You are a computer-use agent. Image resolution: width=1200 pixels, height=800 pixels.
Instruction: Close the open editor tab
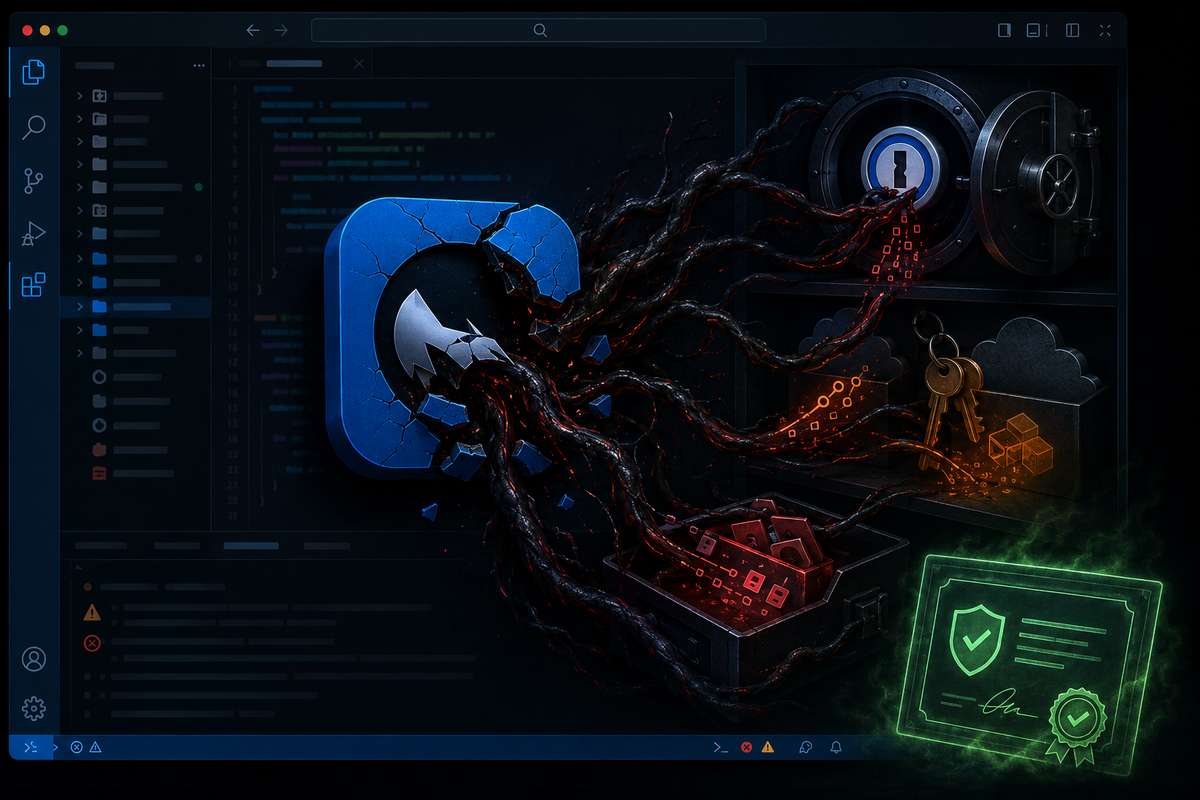pyautogui.click(x=360, y=64)
